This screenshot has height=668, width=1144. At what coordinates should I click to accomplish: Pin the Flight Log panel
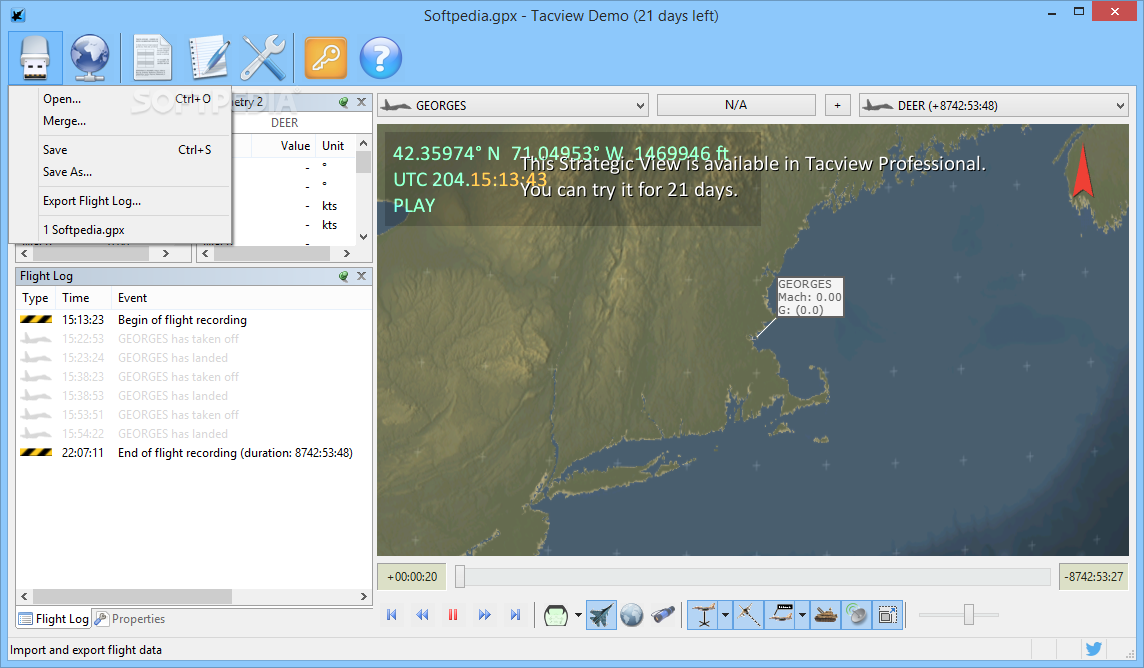[344, 276]
